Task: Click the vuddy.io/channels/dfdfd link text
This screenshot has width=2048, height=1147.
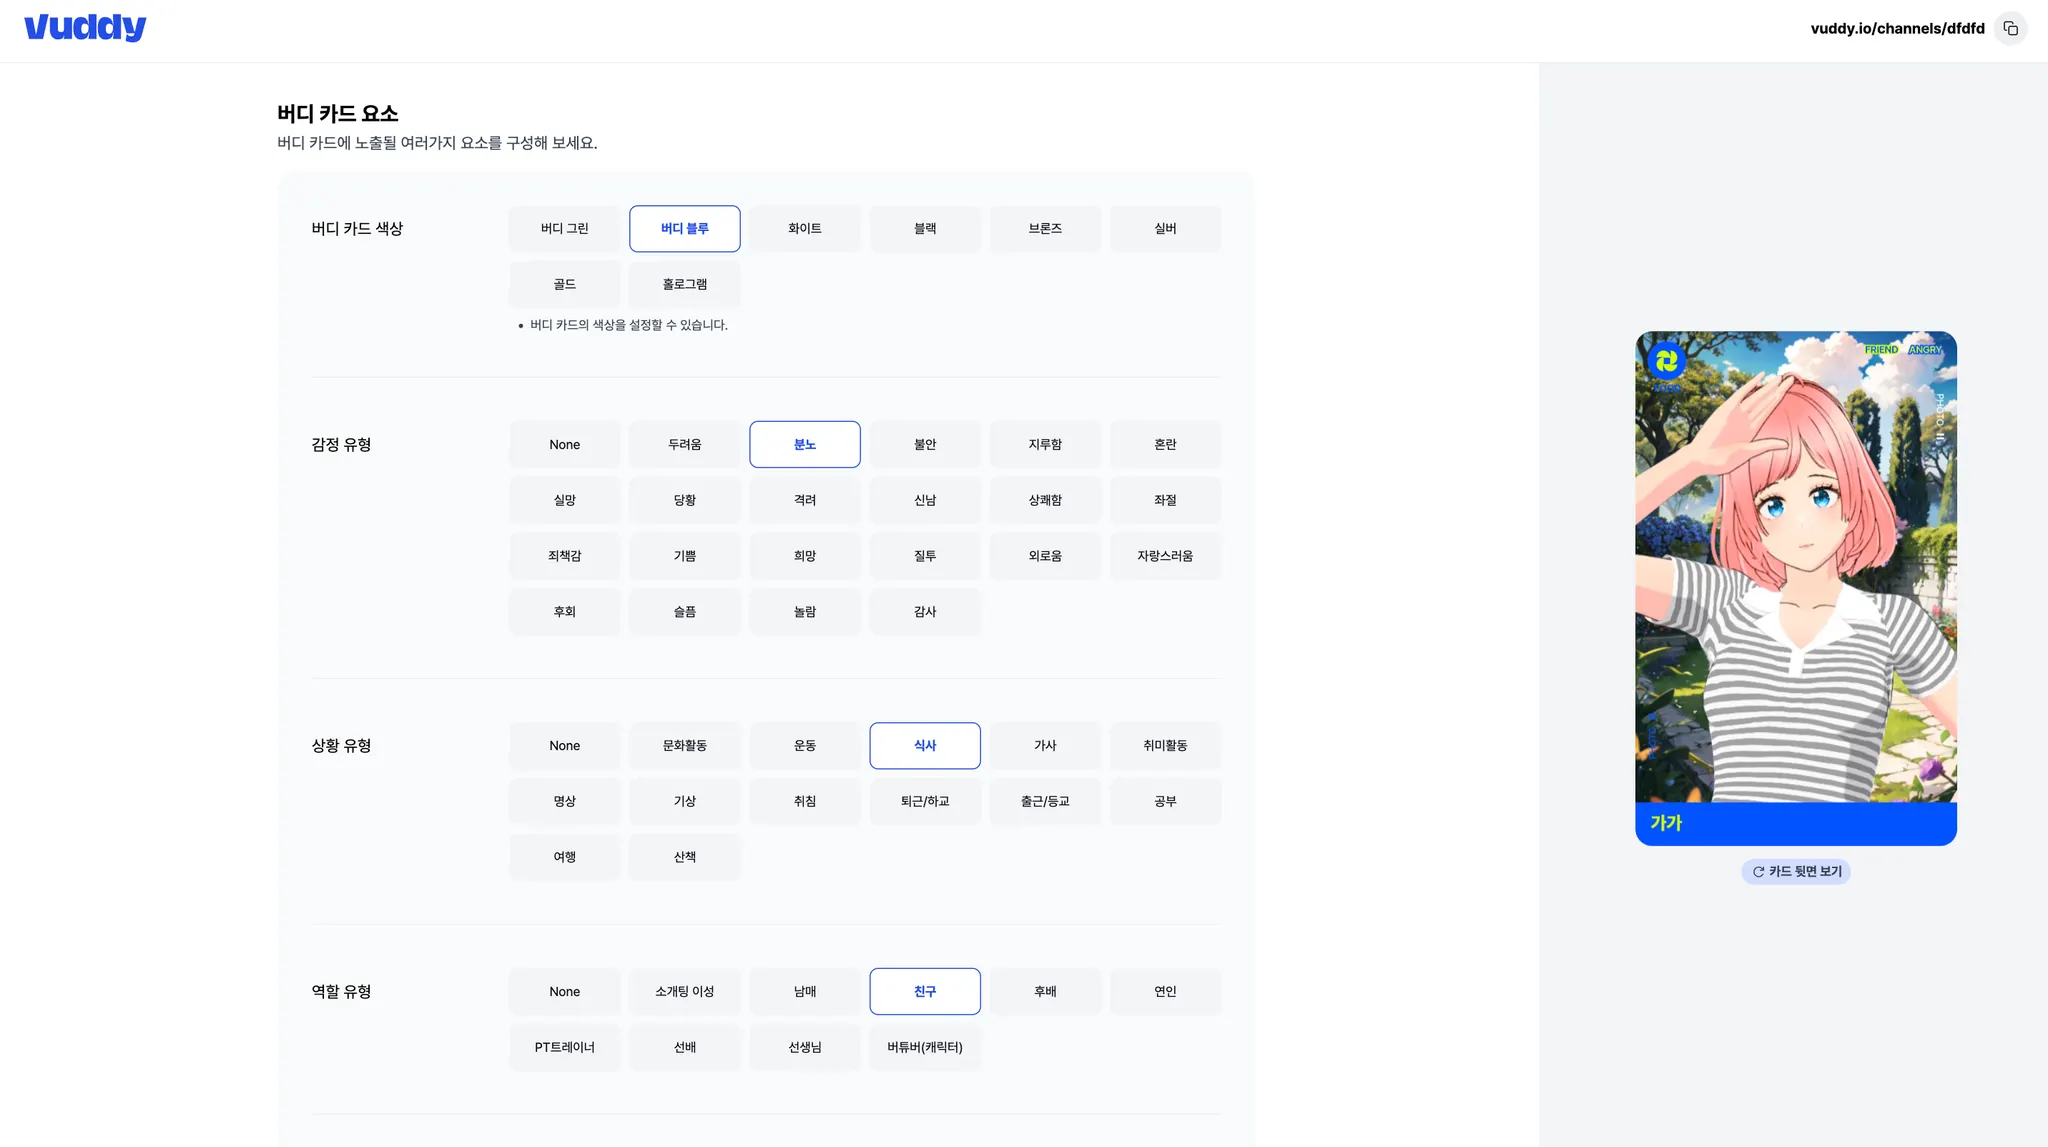Action: [x=1897, y=28]
